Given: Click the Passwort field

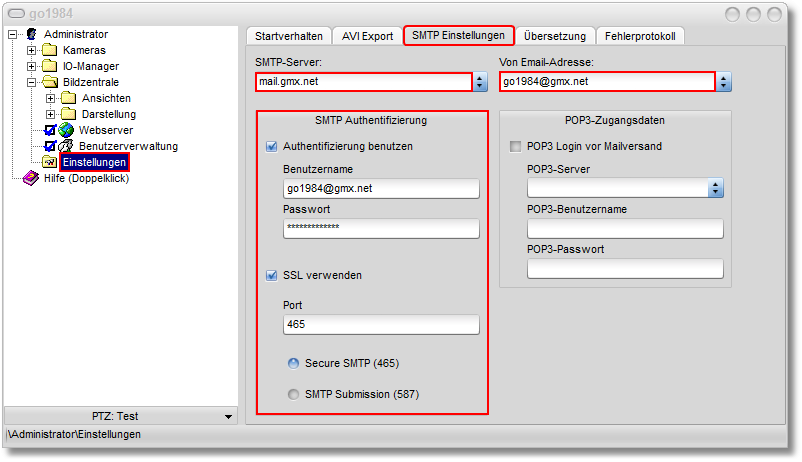Looking at the screenshot, I should point(381,228).
